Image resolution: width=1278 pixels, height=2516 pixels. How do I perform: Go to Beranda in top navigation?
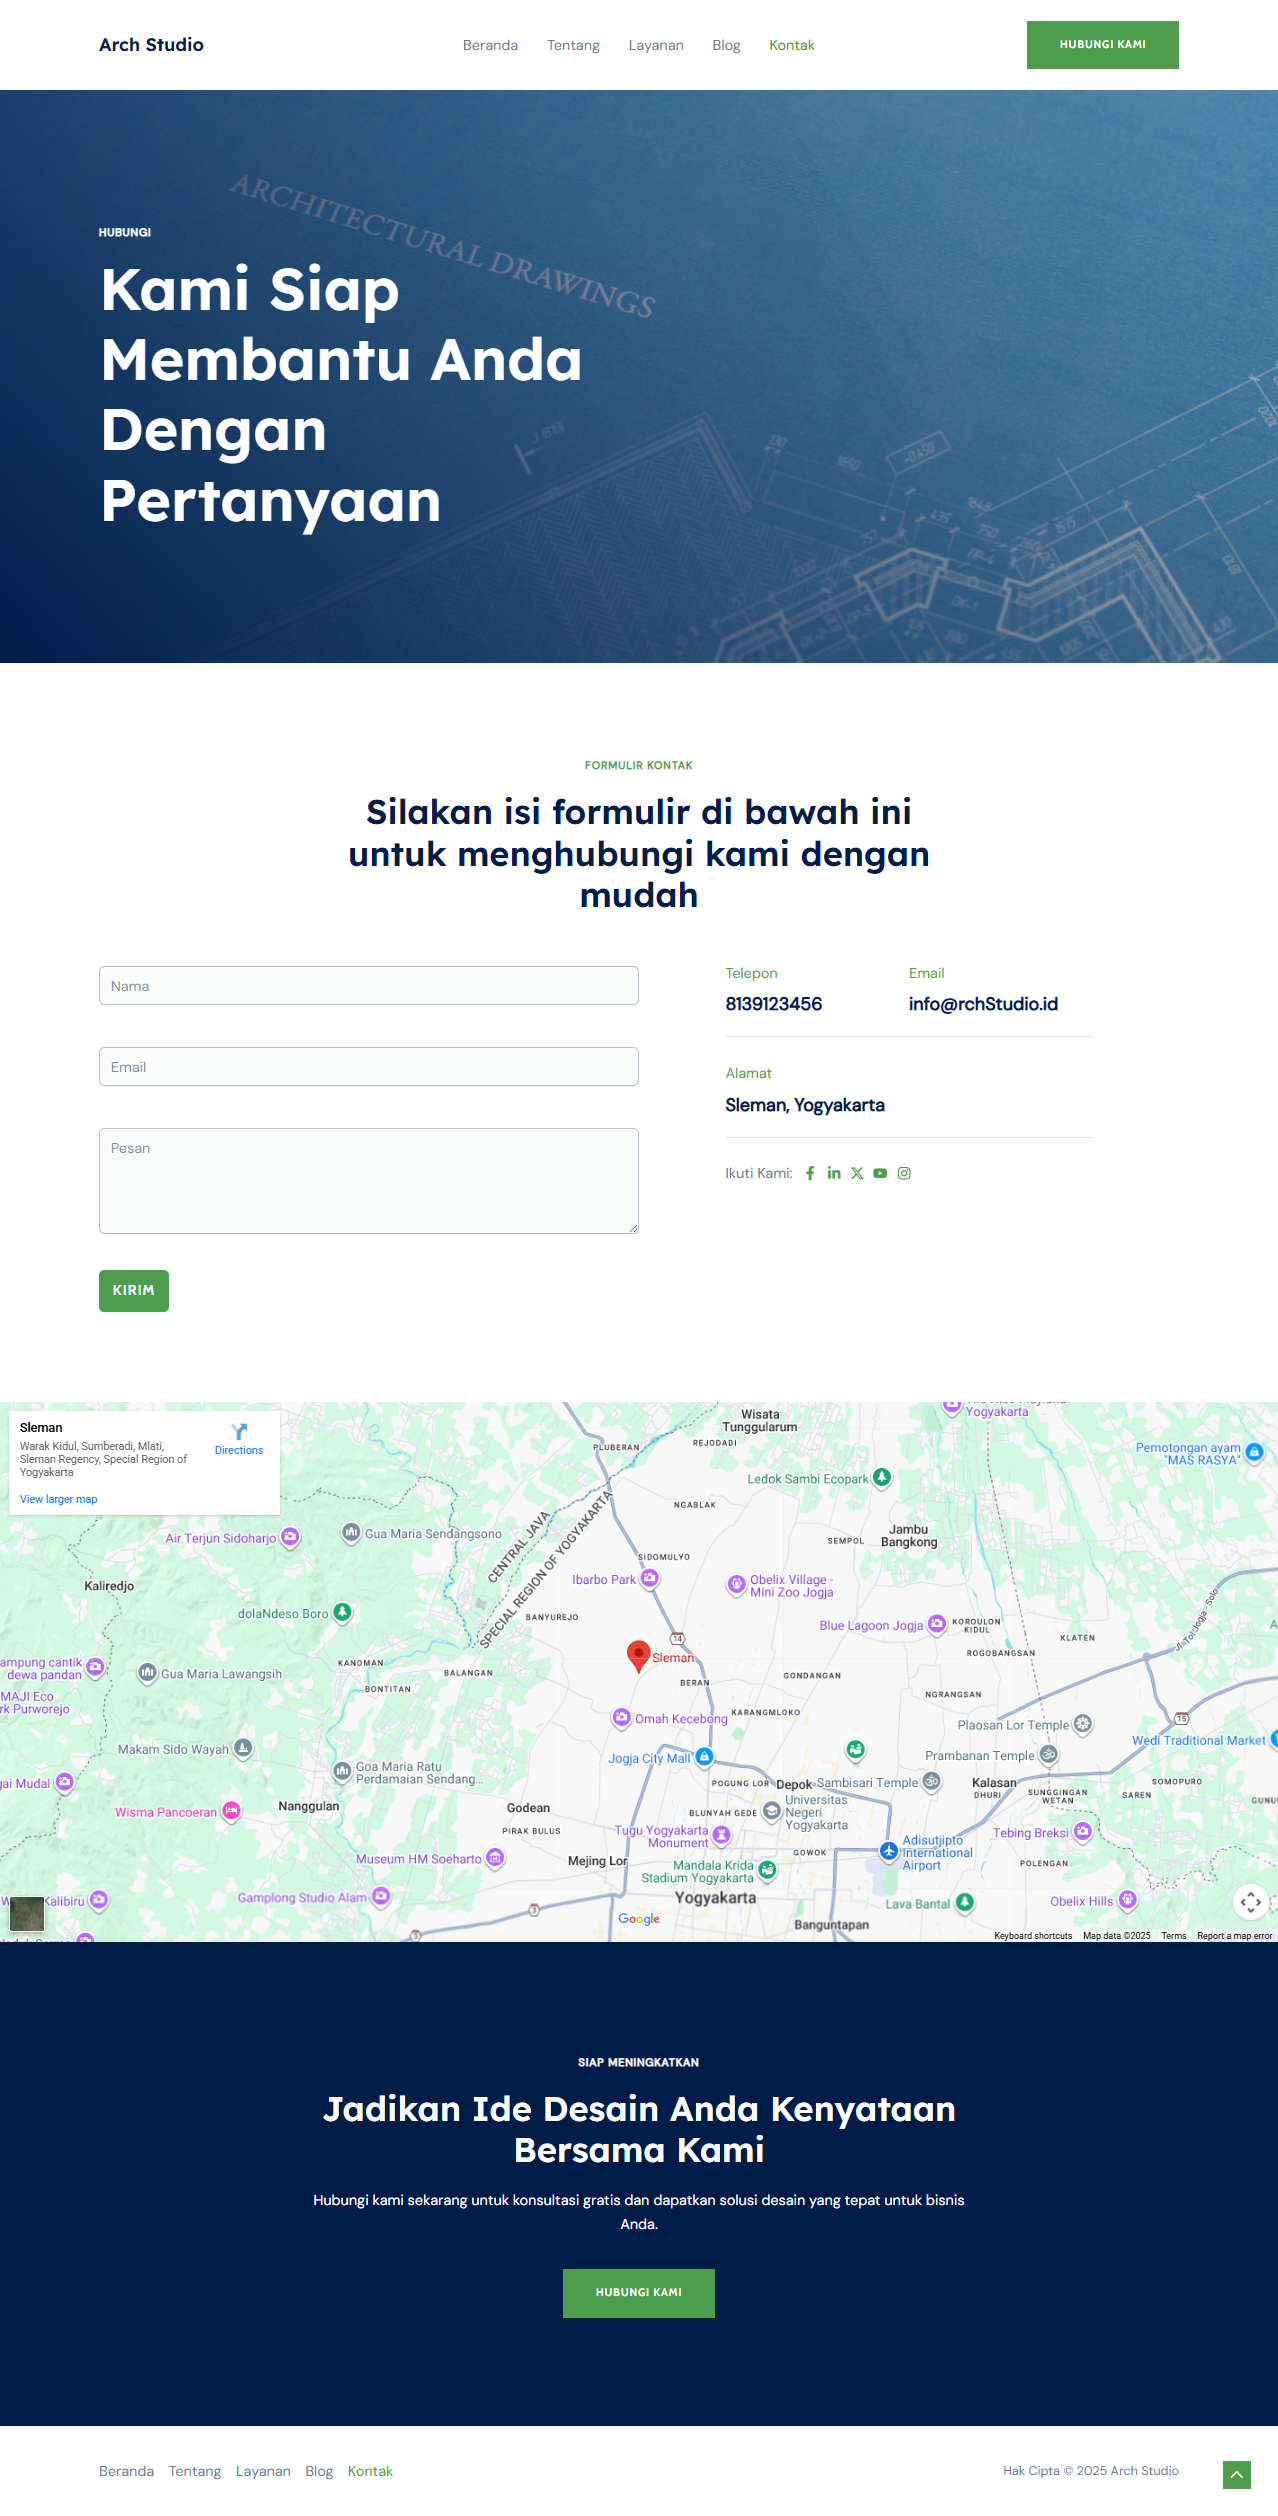pos(490,45)
